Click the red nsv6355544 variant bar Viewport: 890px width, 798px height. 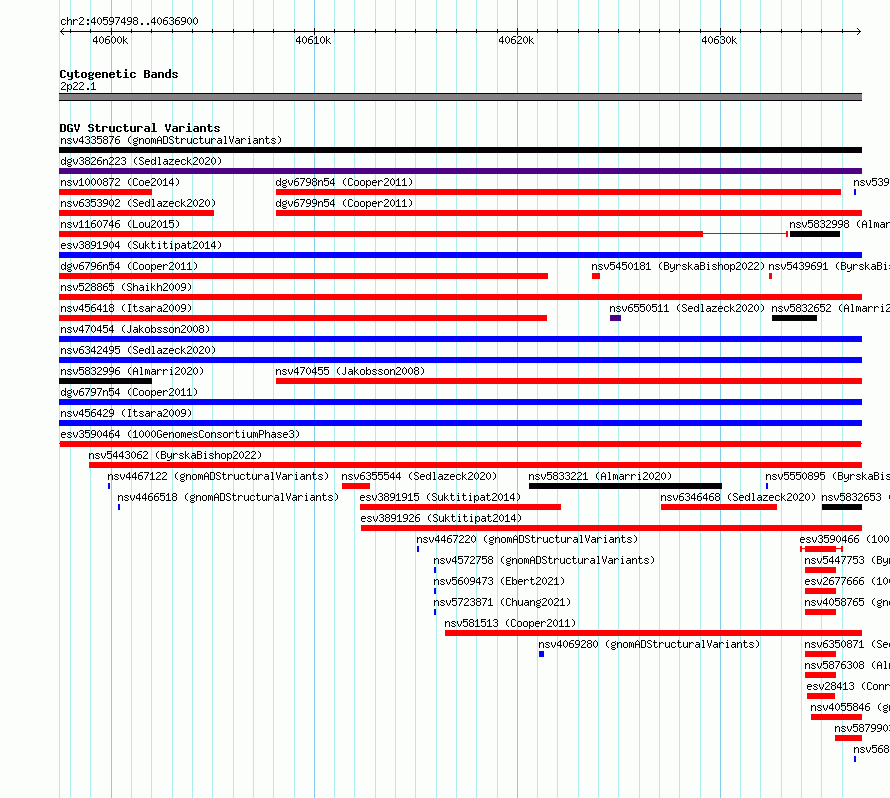point(356,486)
